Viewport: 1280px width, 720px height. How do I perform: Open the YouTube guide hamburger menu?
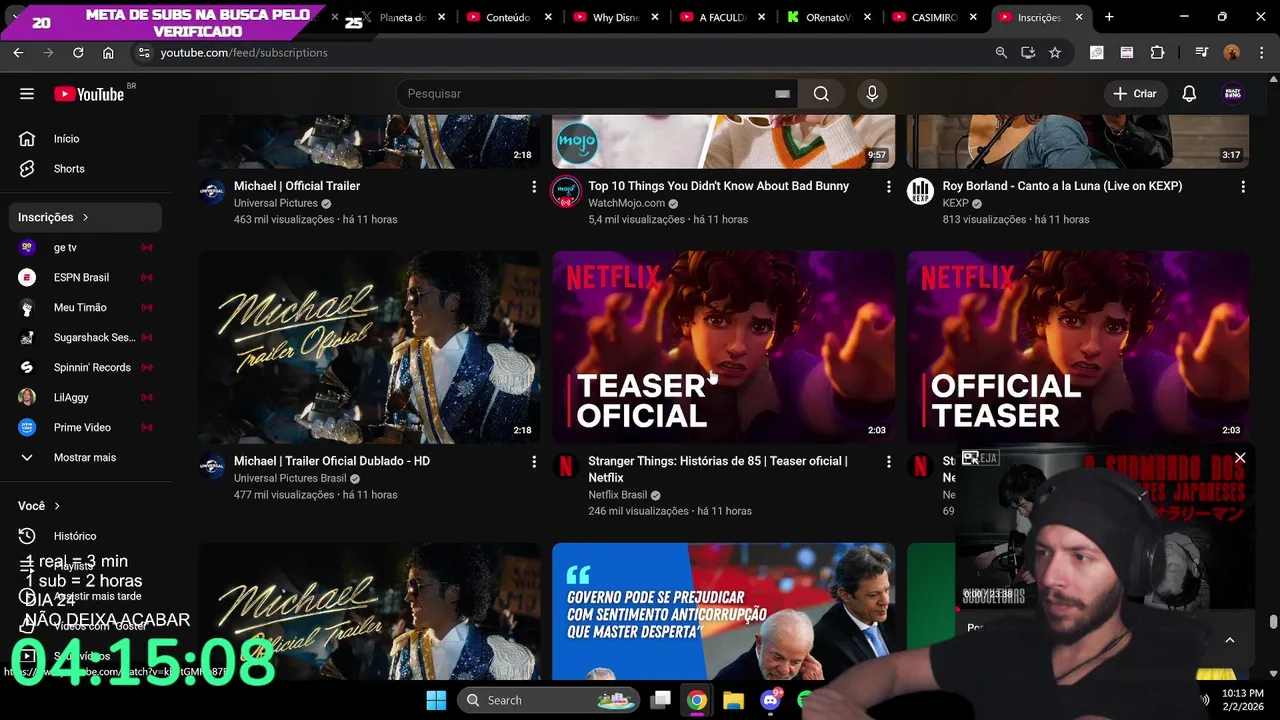point(27,94)
